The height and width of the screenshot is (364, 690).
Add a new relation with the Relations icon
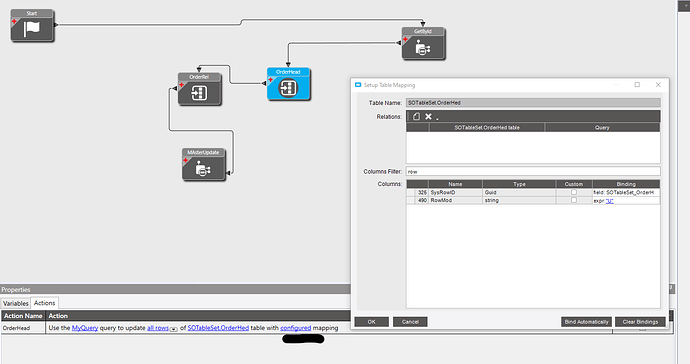[x=416, y=117]
